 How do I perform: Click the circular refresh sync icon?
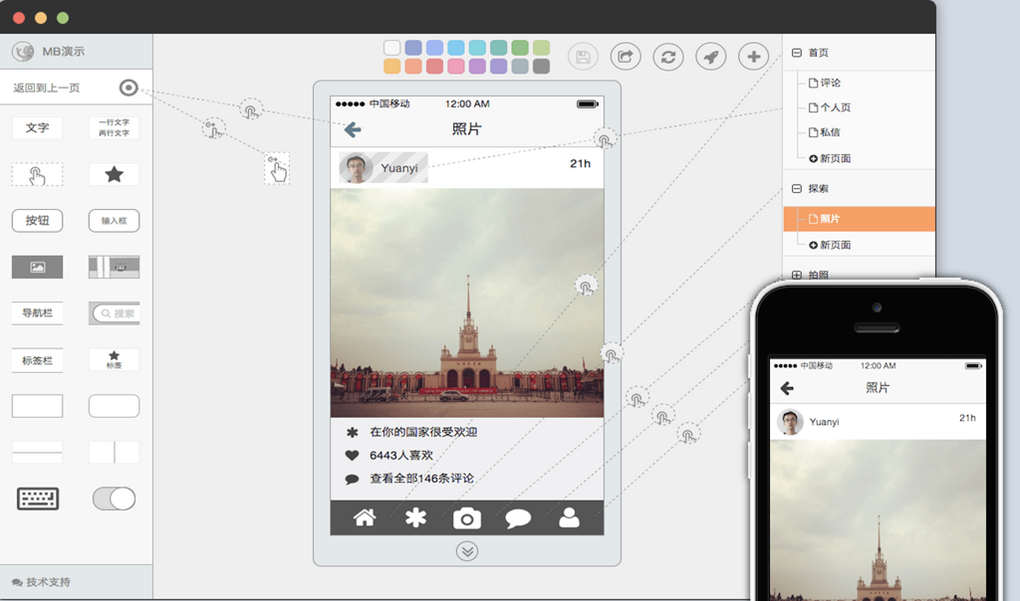[x=668, y=57]
